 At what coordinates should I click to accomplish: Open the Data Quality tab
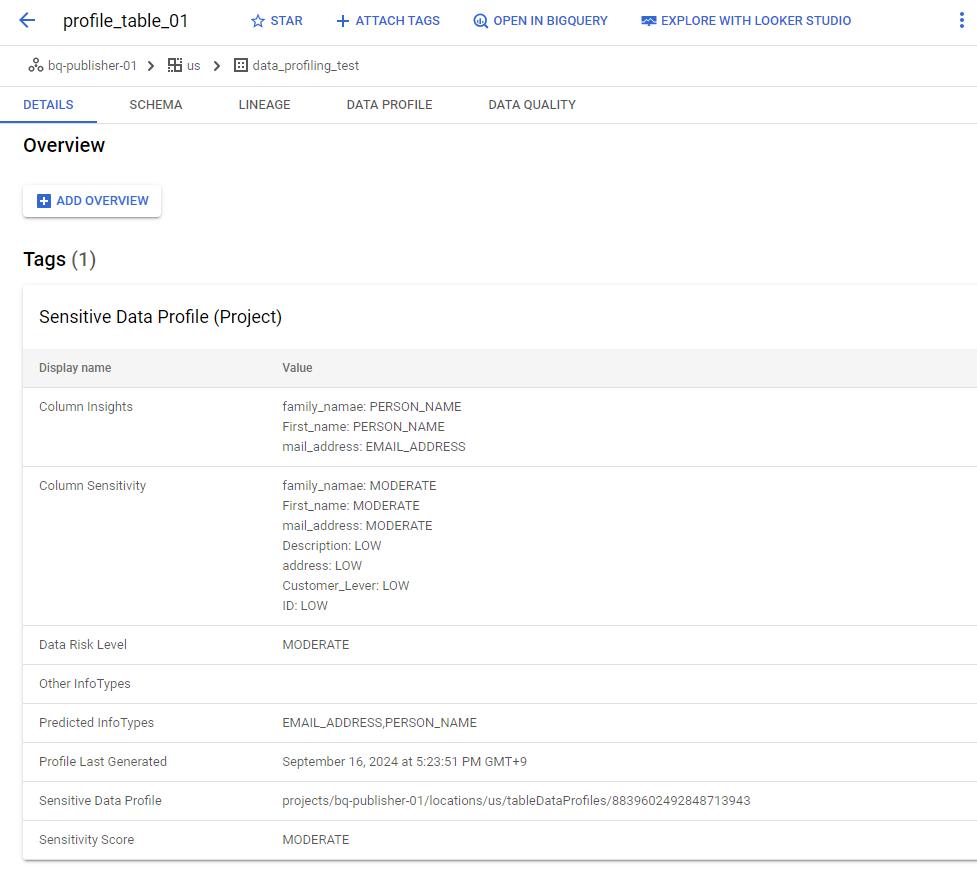click(532, 105)
